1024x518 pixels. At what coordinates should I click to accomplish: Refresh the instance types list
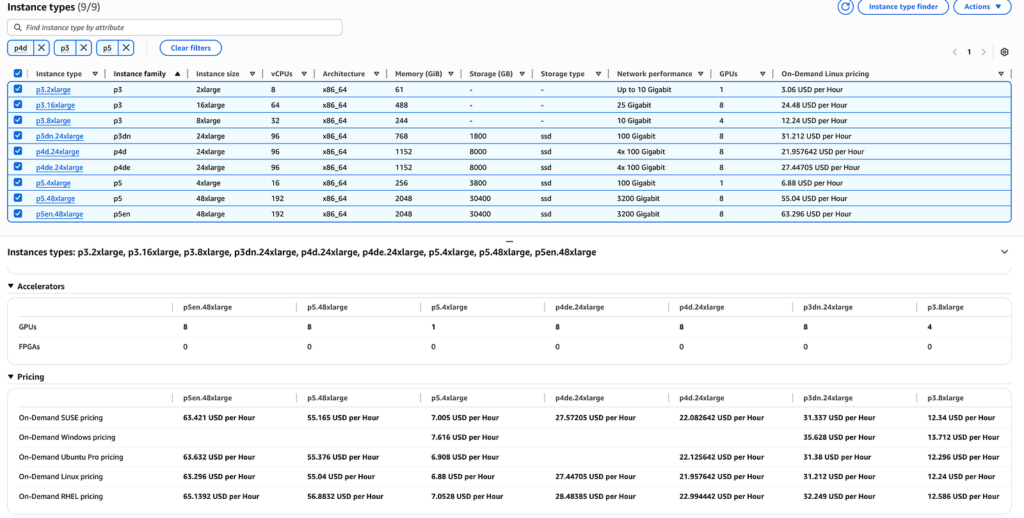[845, 7]
